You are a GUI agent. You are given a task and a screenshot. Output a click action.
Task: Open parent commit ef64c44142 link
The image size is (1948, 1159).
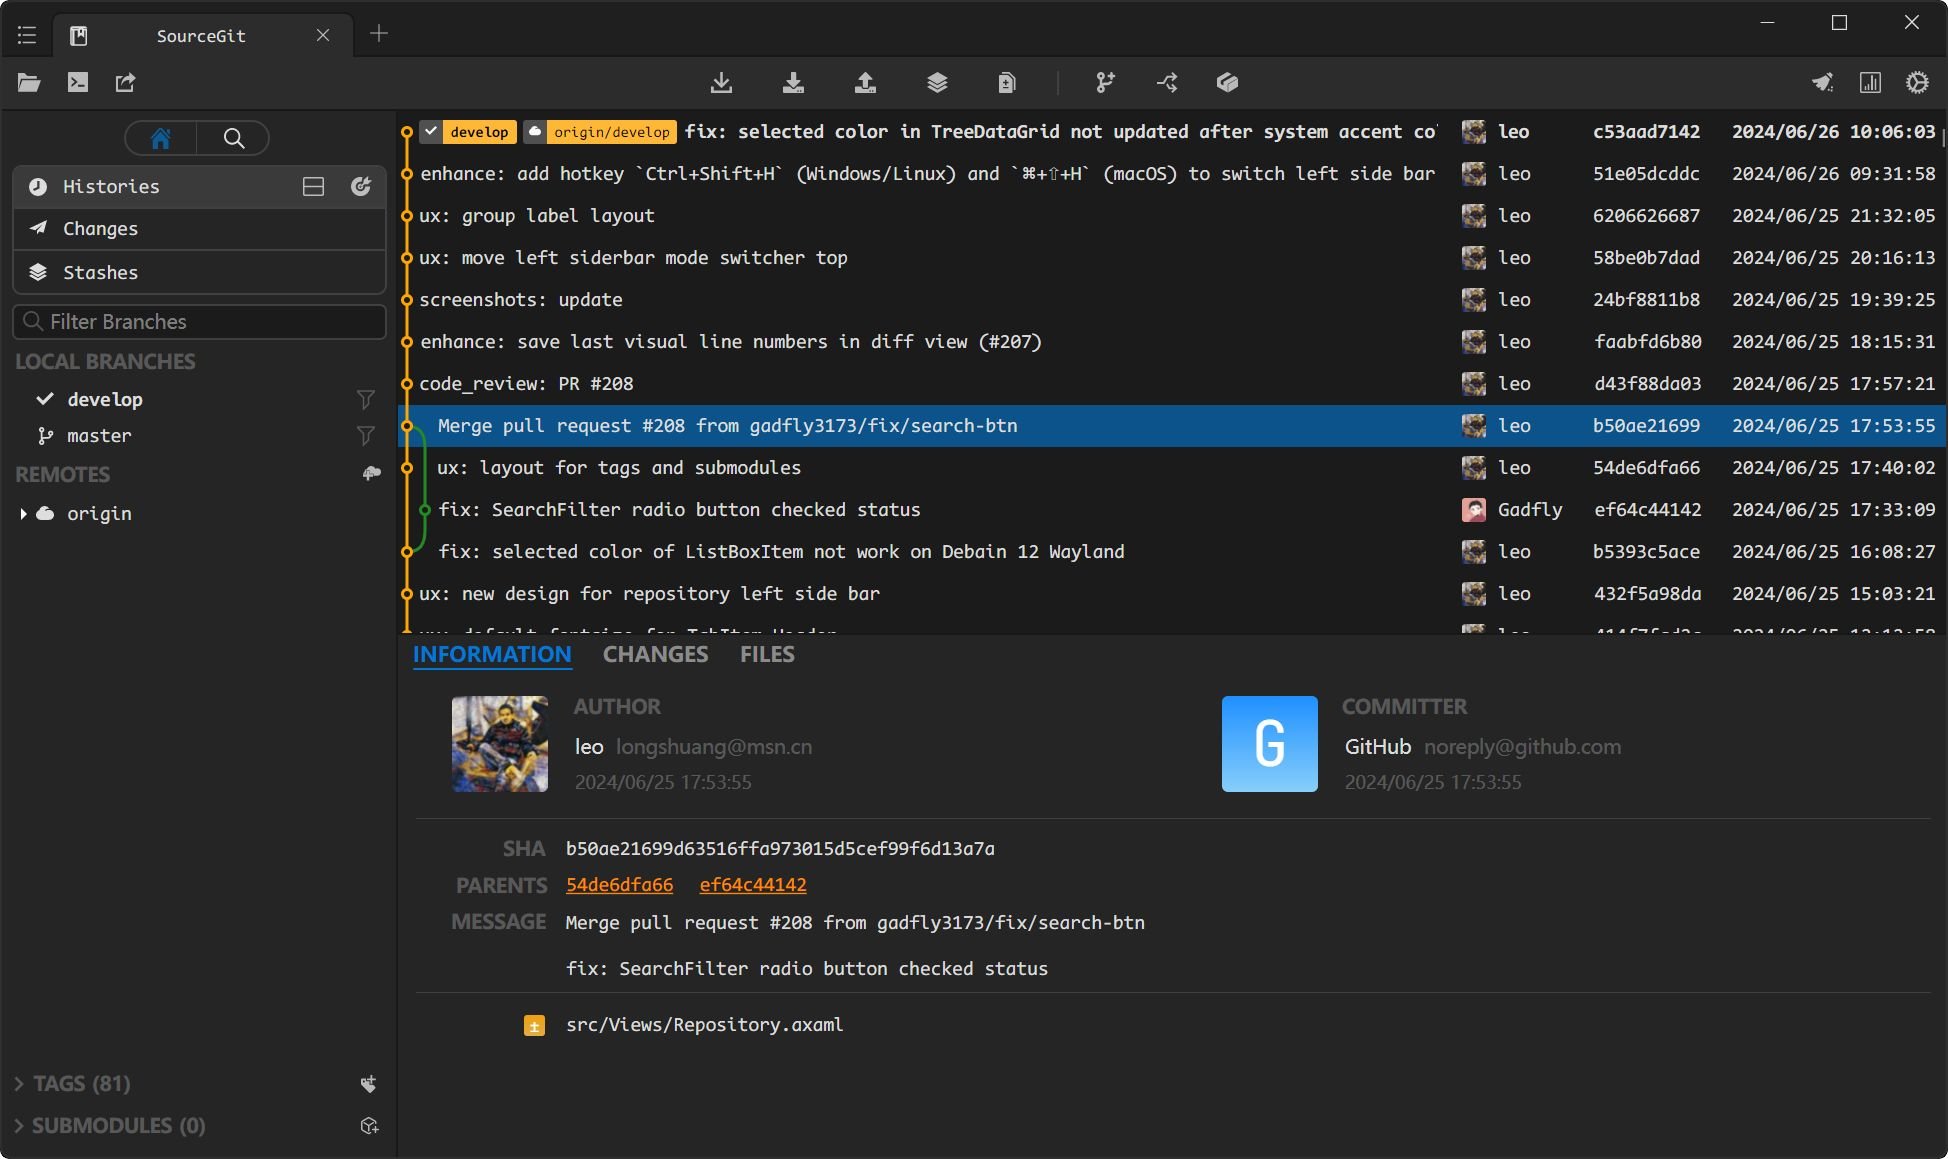(752, 885)
